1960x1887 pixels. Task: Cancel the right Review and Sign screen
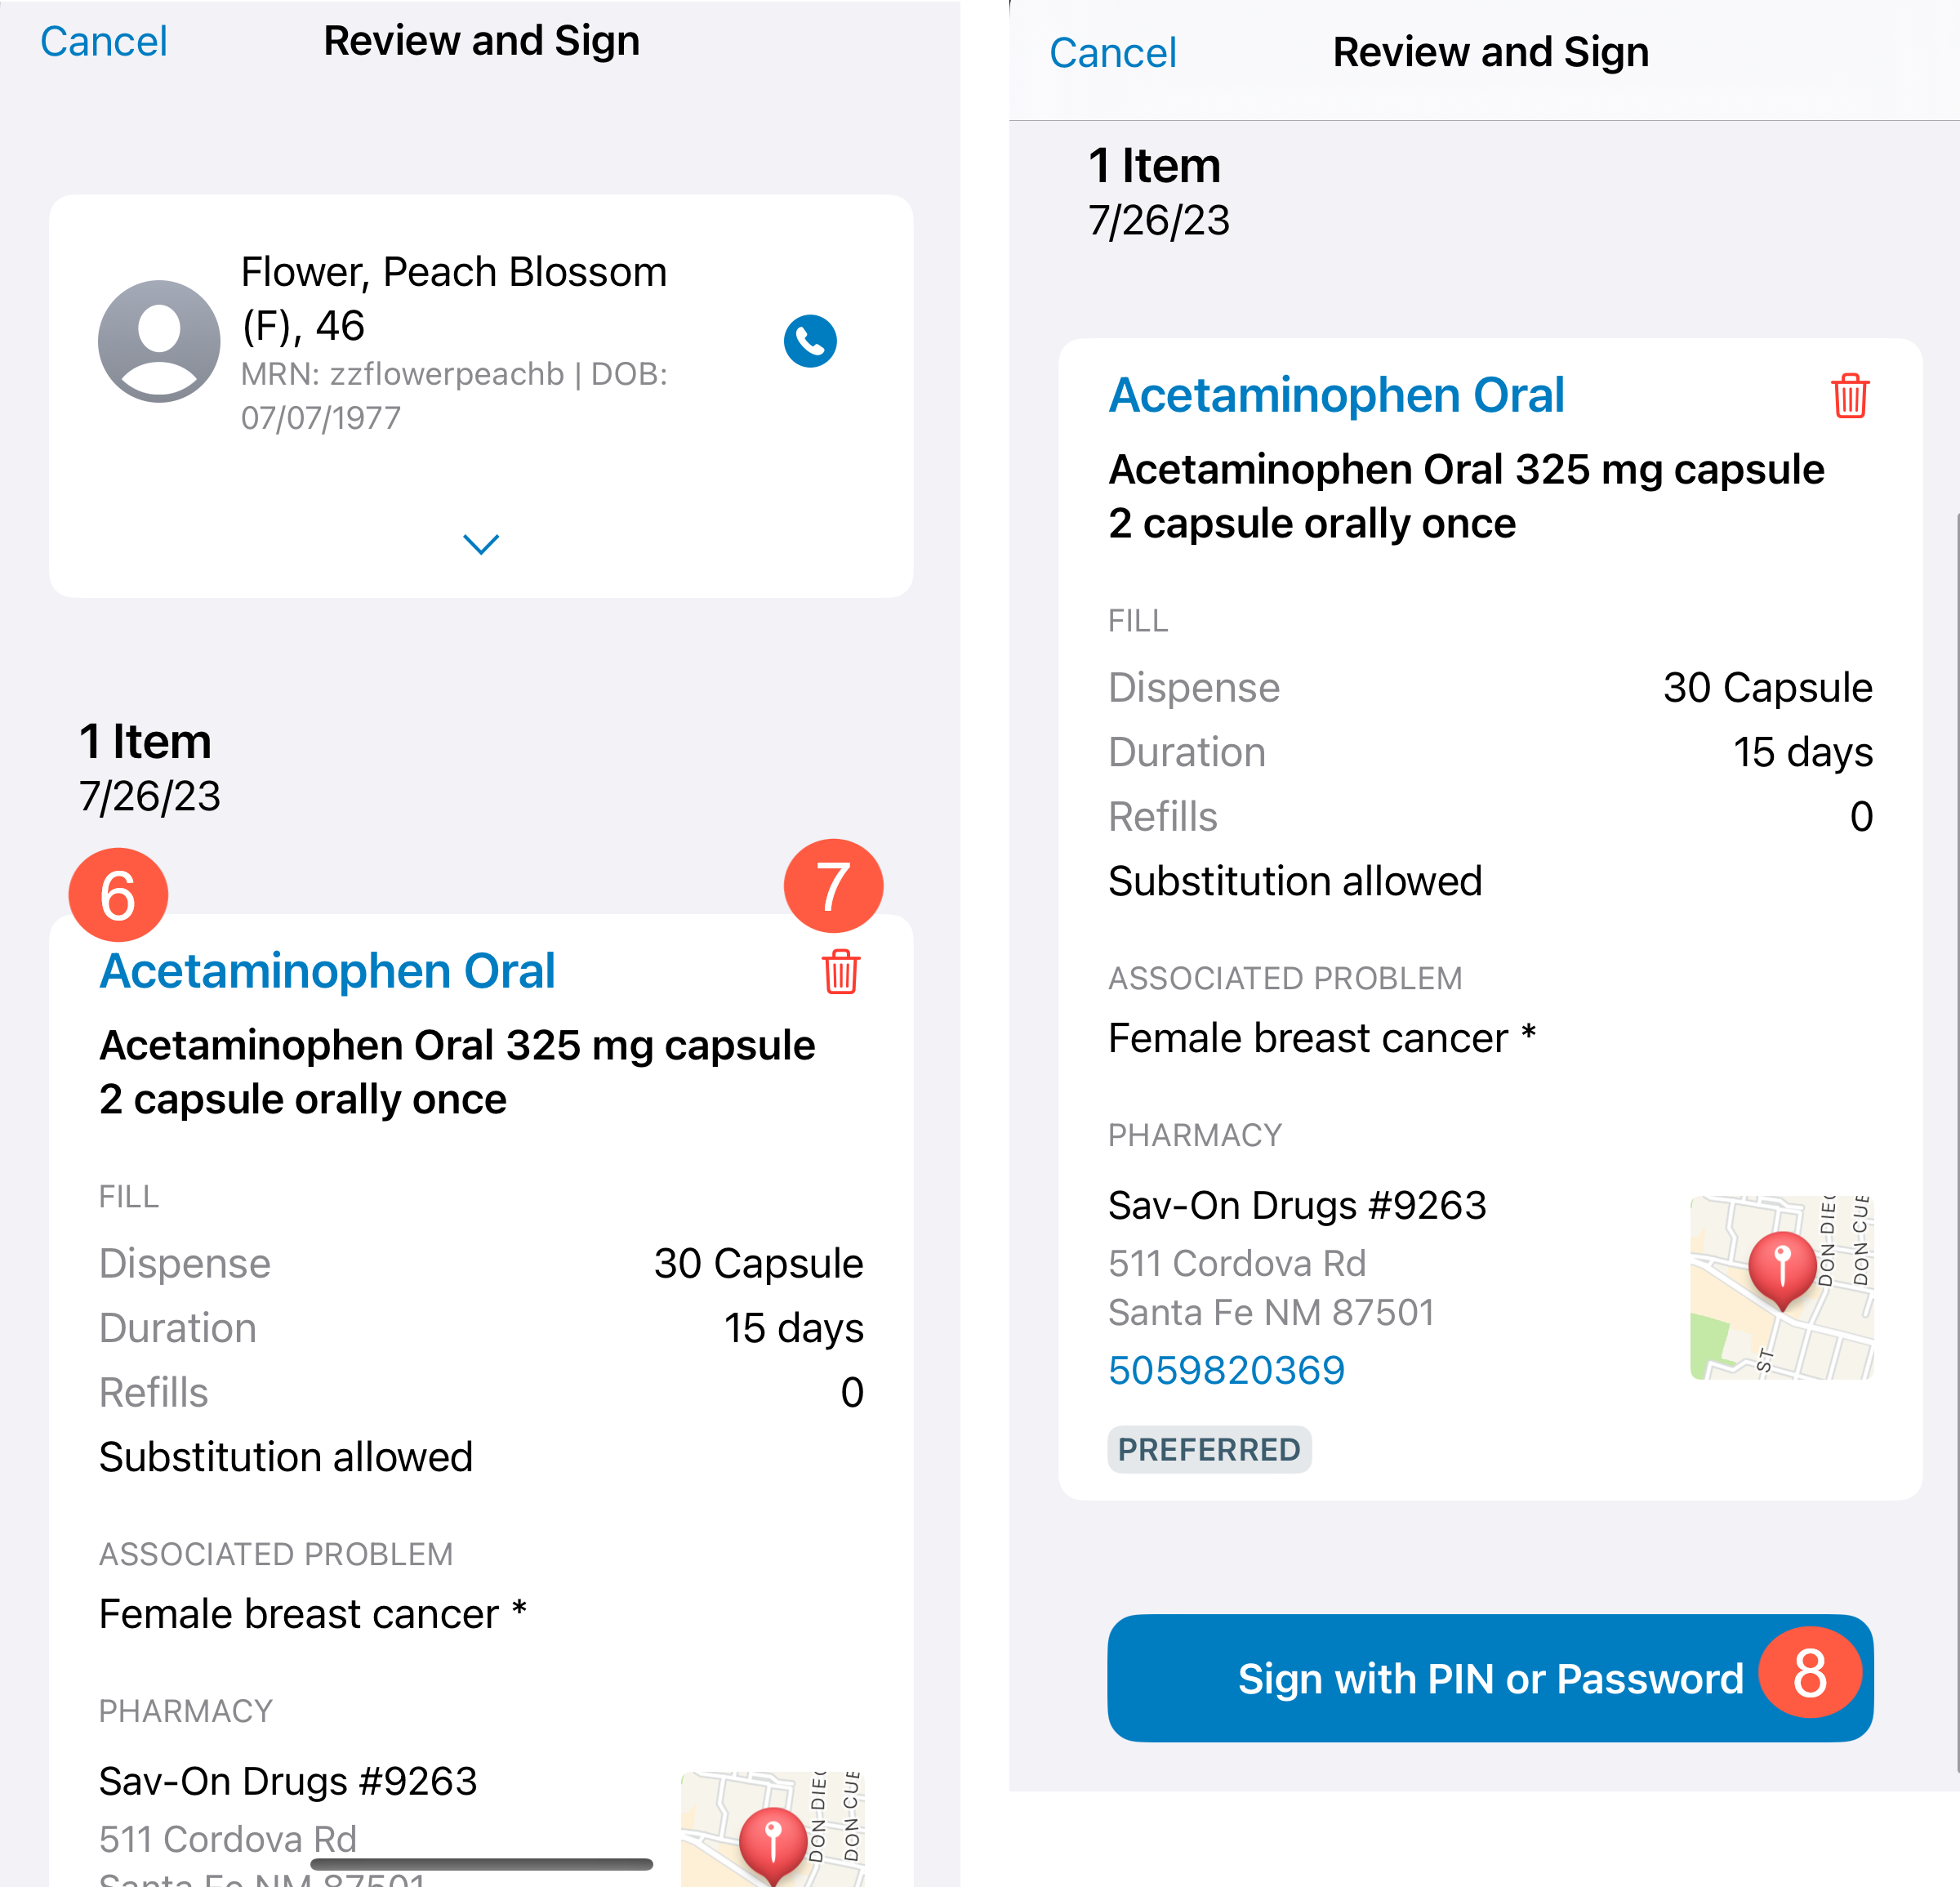click(x=1113, y=53)
